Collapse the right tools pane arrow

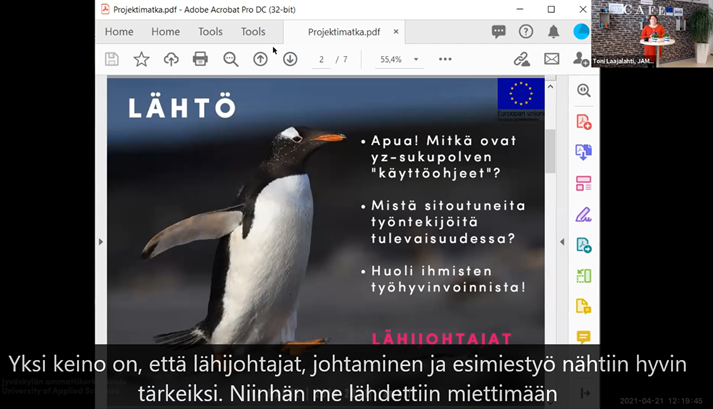click(x=562, y=242)
